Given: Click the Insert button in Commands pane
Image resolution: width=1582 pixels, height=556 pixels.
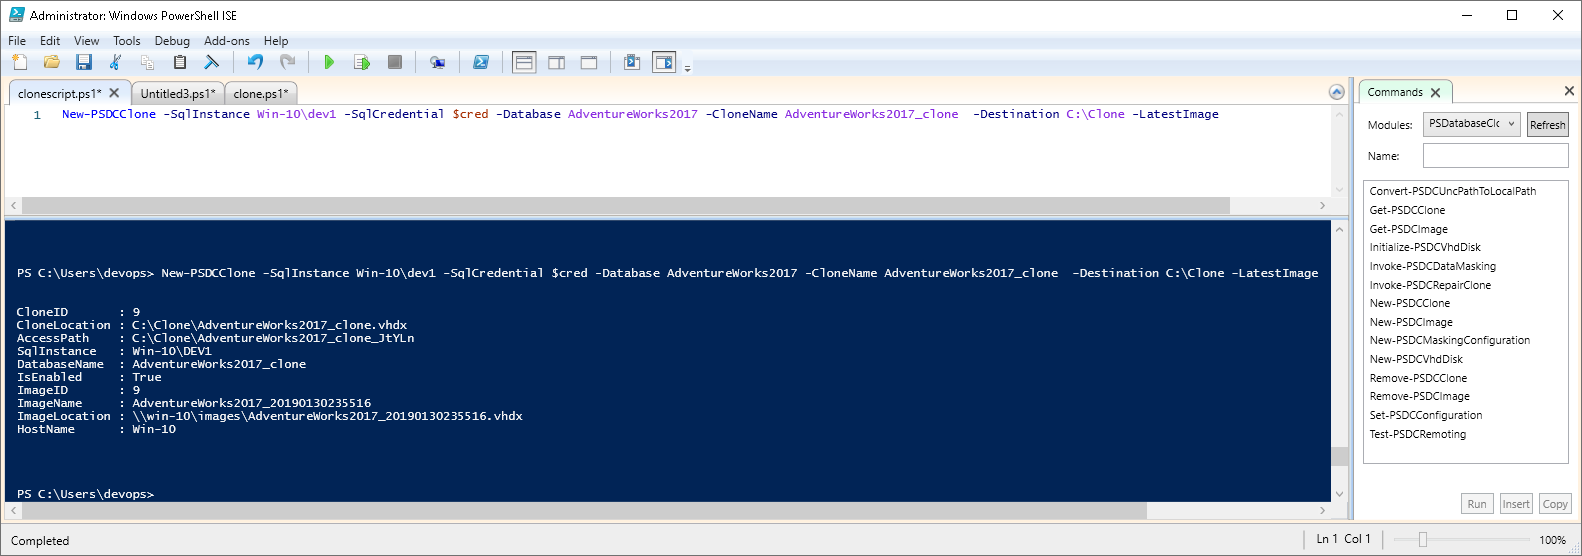Looking at the screenshot, I should [1516, 504].
